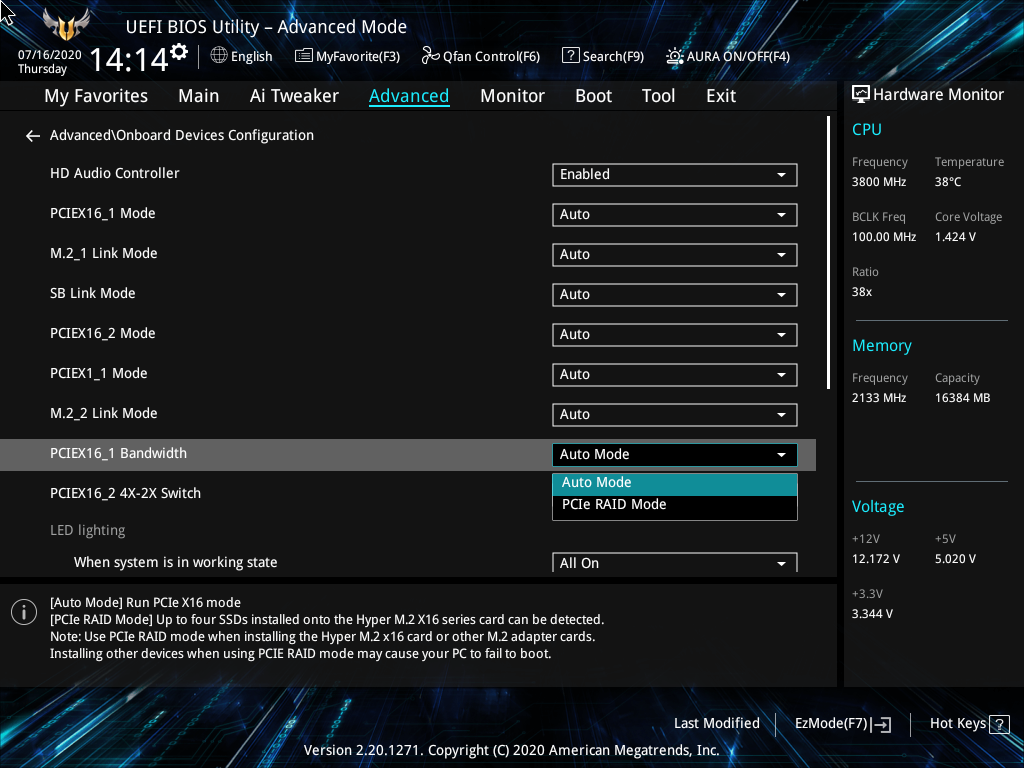Click the EzMode exit arrow icon
Image resolution: width=1024 pixels, height=768 pixels.
click(x=881, y=724)
